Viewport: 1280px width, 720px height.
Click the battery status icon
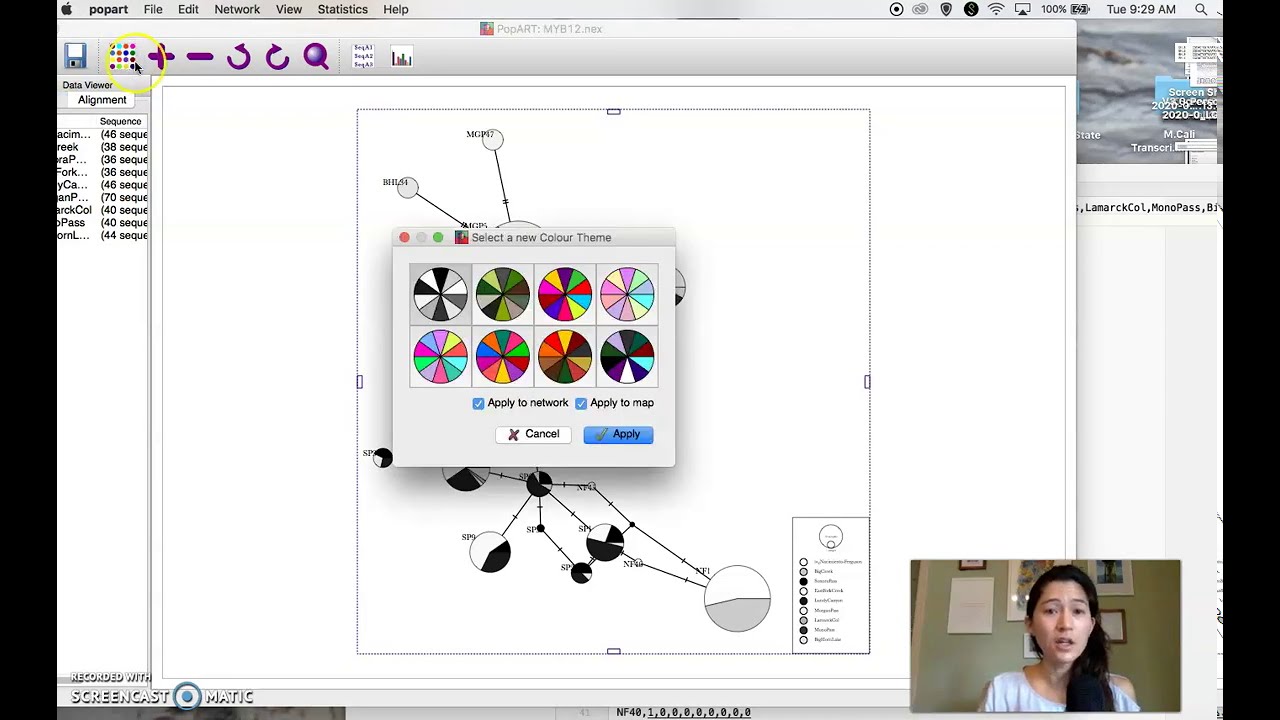[x=1080, y=9]
